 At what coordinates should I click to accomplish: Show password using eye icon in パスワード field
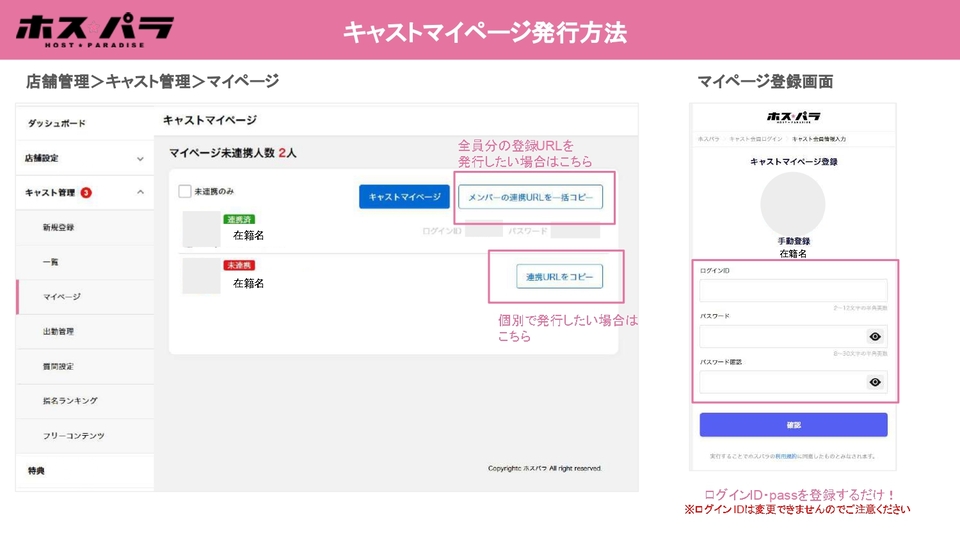pyautogui.click(x=875, y=337)
